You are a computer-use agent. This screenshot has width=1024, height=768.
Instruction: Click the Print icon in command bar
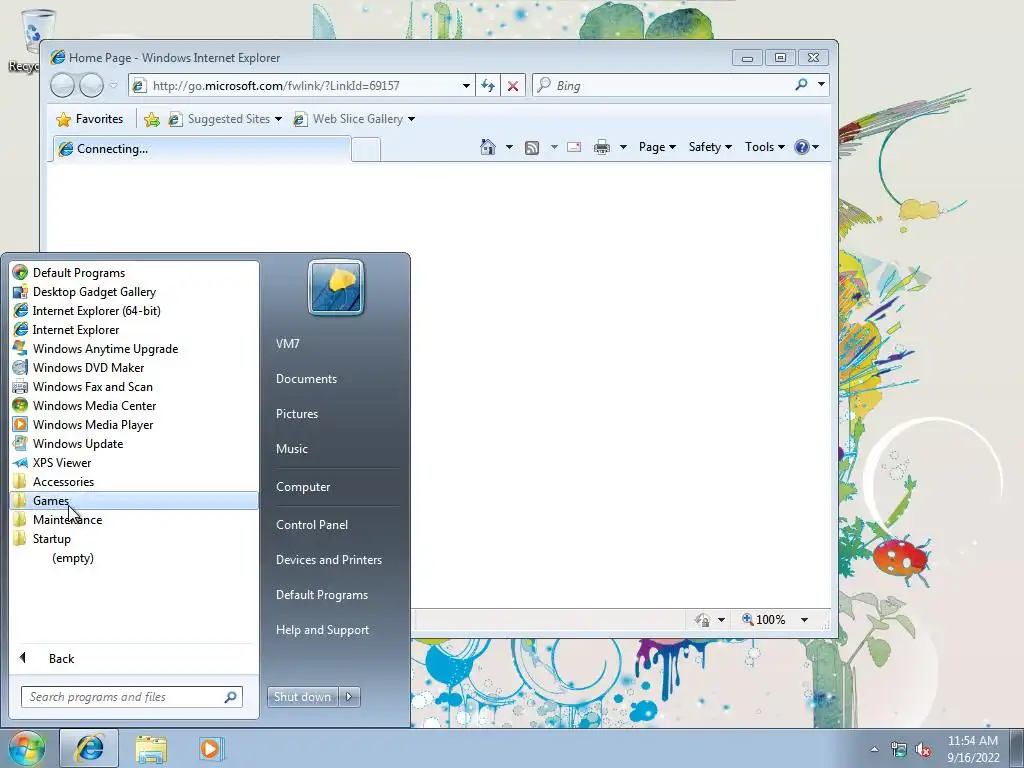[601, 147]
